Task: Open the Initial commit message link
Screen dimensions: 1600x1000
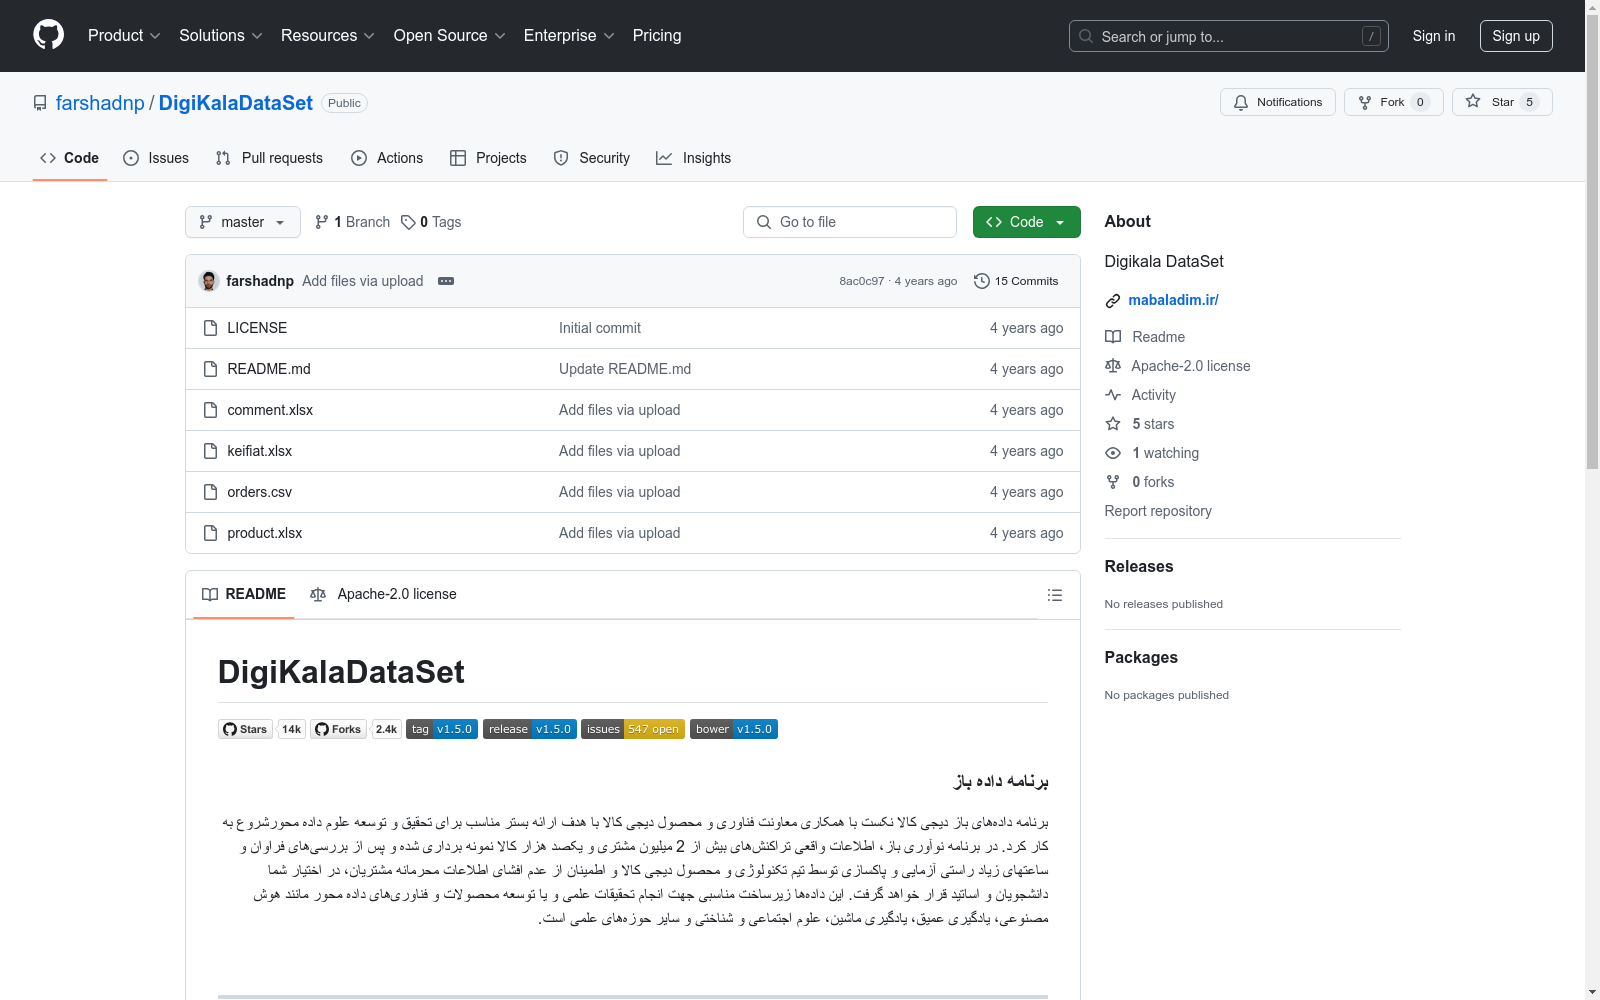Action: [600, 328]
